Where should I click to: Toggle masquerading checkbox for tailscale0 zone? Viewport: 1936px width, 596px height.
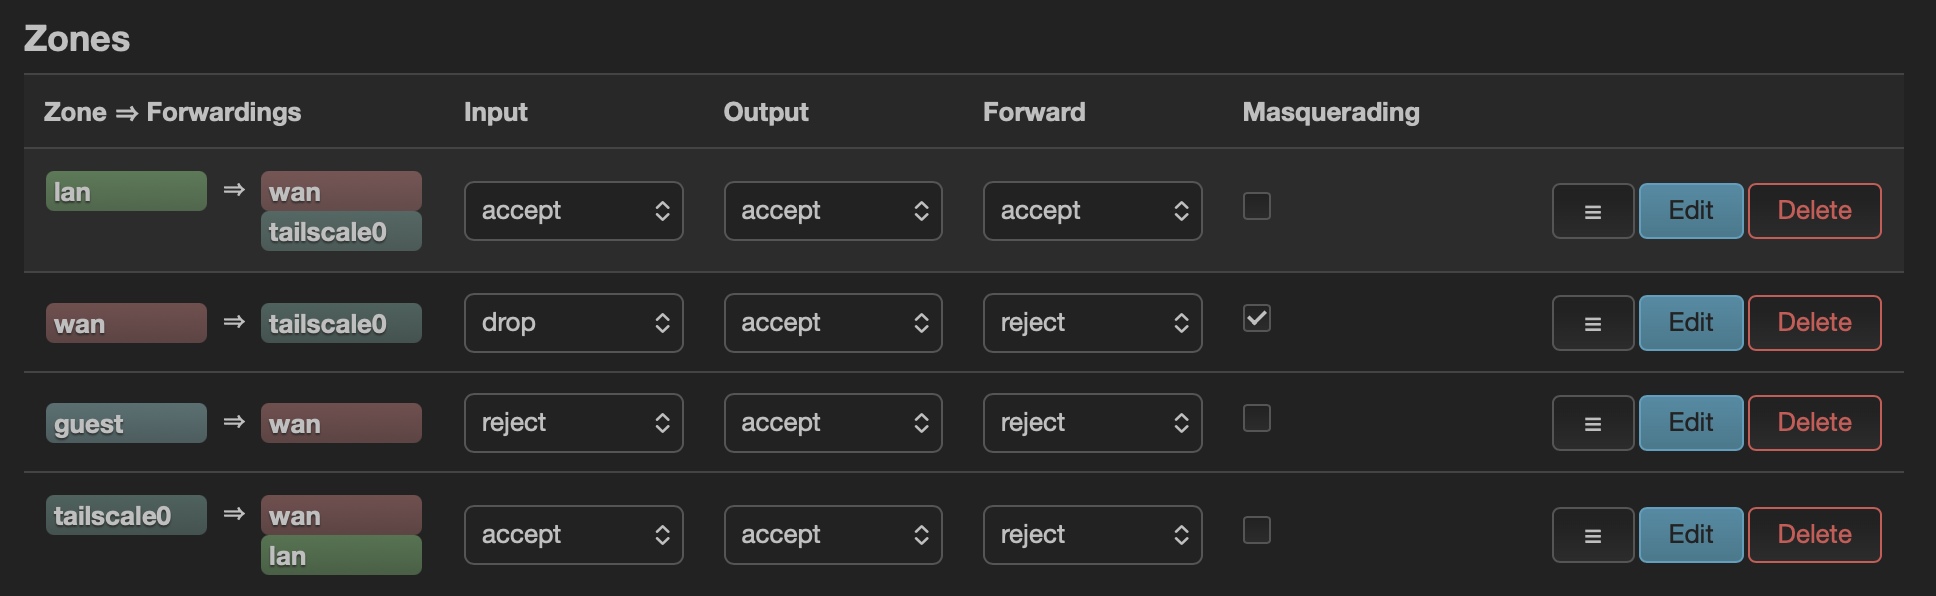(x=1256, y=530)
